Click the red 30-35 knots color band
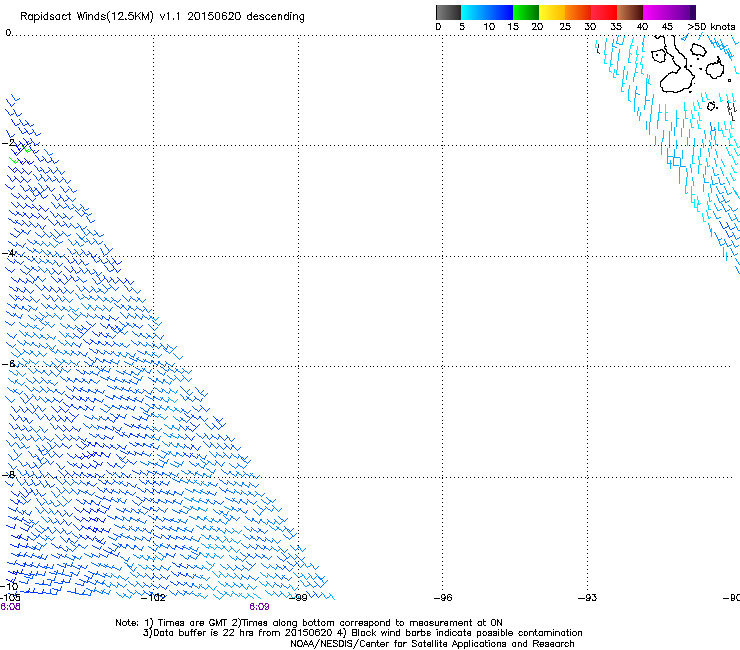 point(604,12)
